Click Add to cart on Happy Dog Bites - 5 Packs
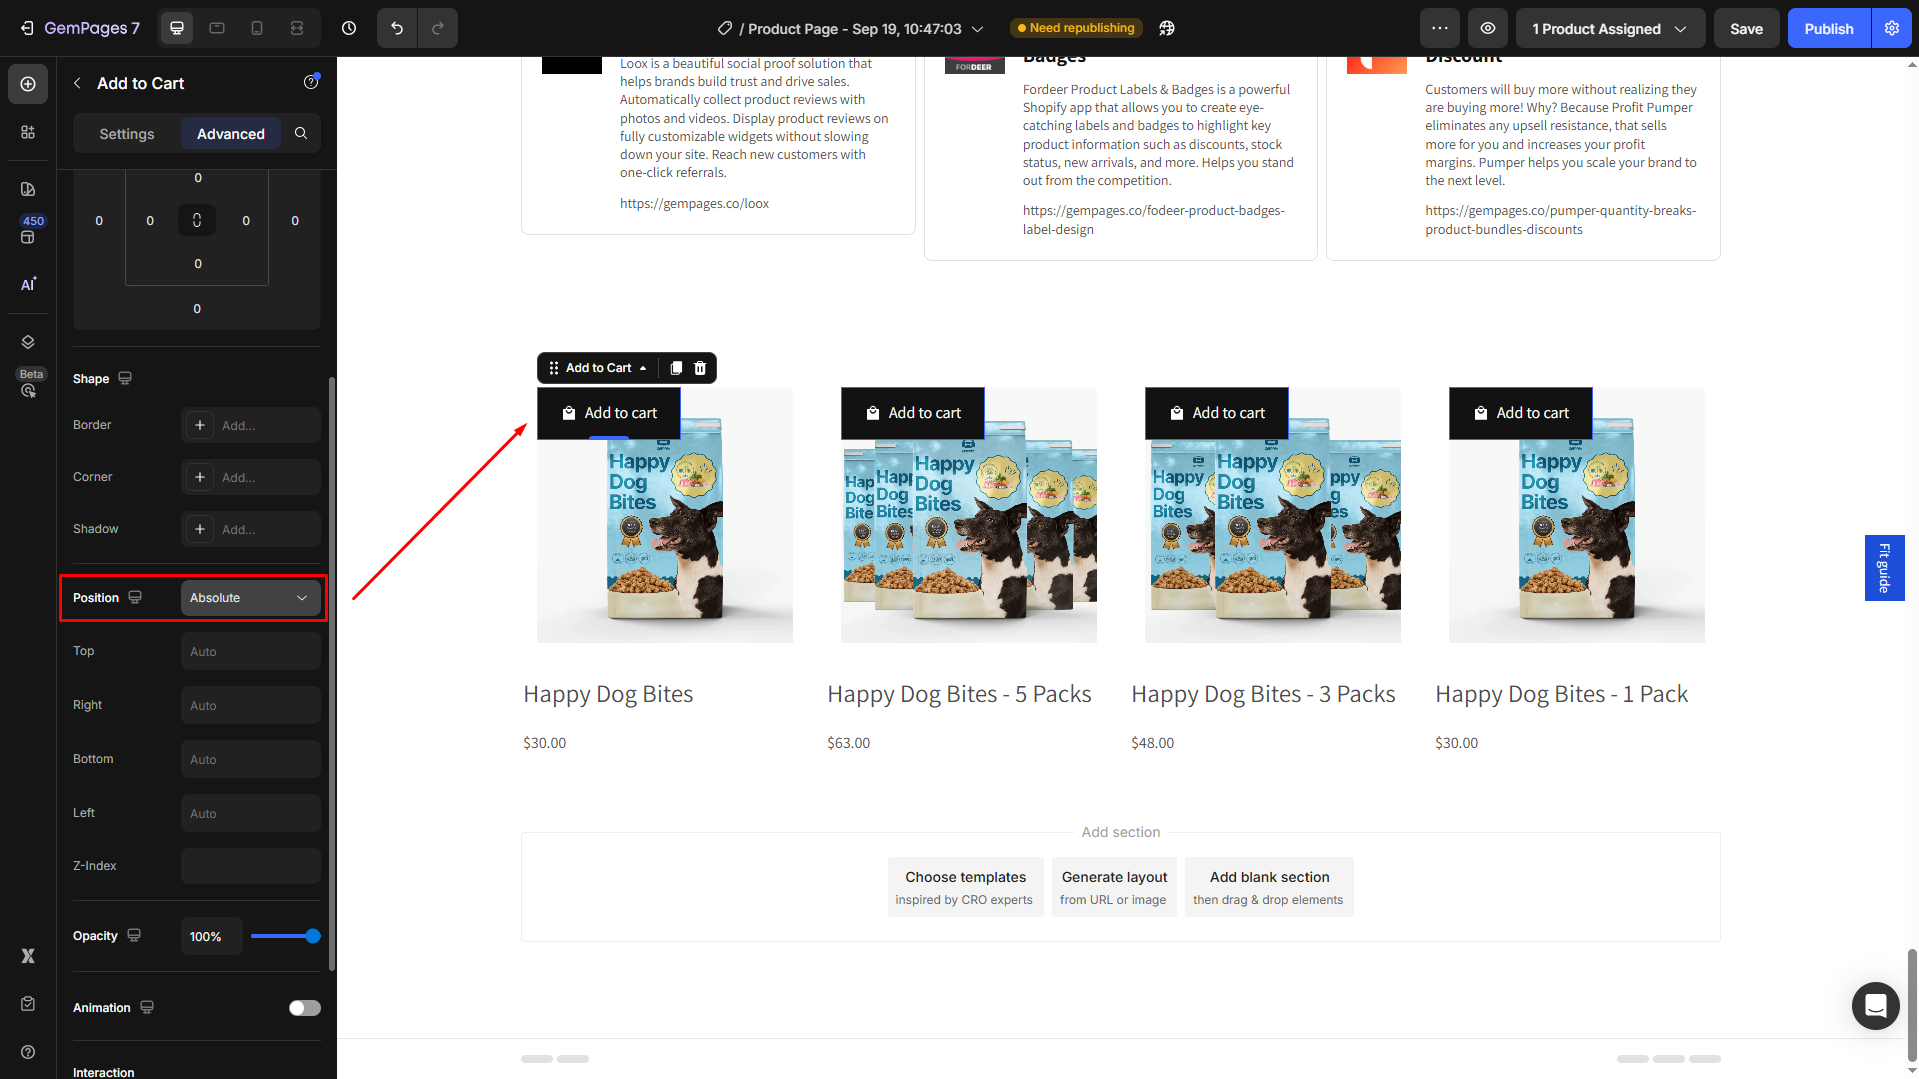This screenshot has width=1919, height=1079. point(913,413)
